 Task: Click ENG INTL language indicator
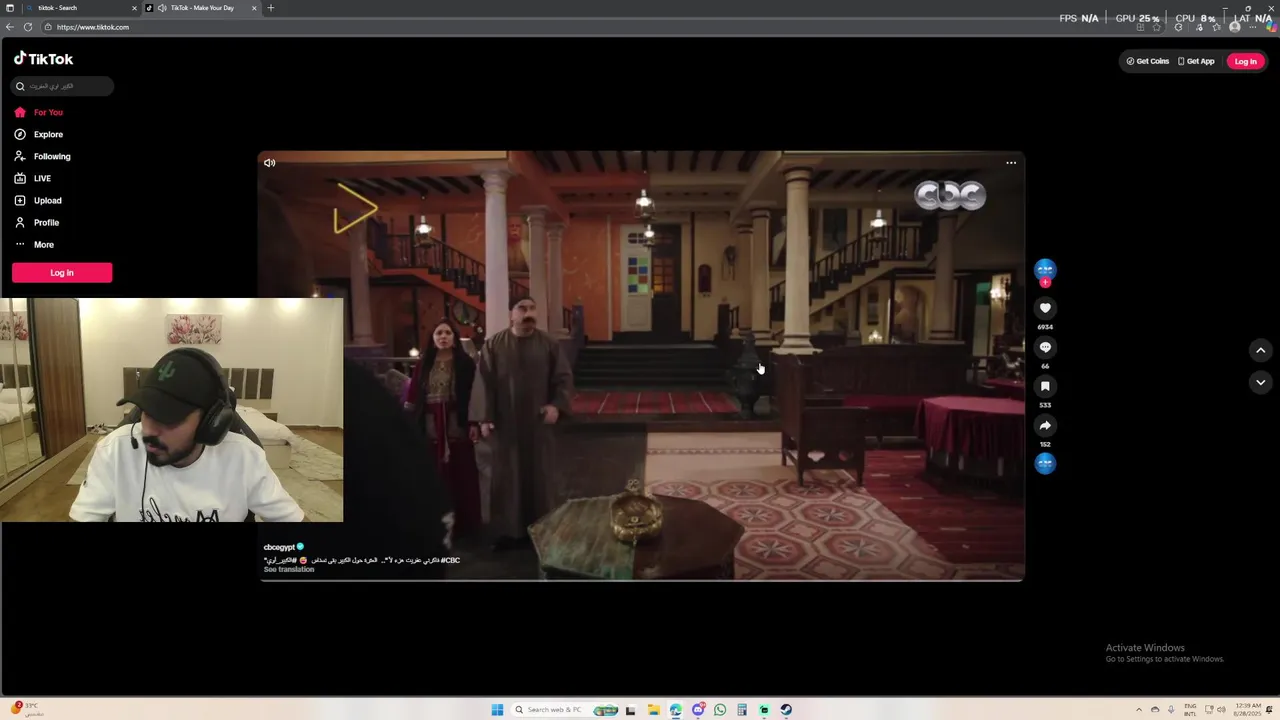pyautogui.click(x=1190, y=710)
